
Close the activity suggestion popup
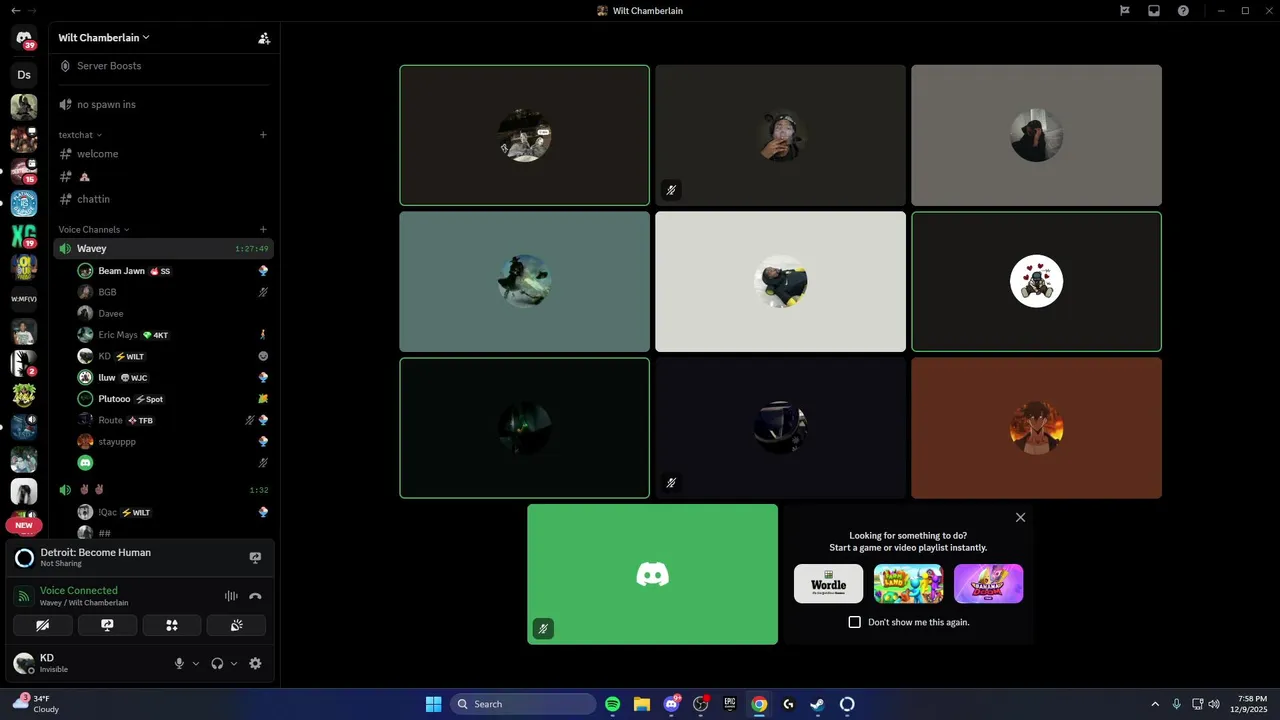(x=1020, y=518)
